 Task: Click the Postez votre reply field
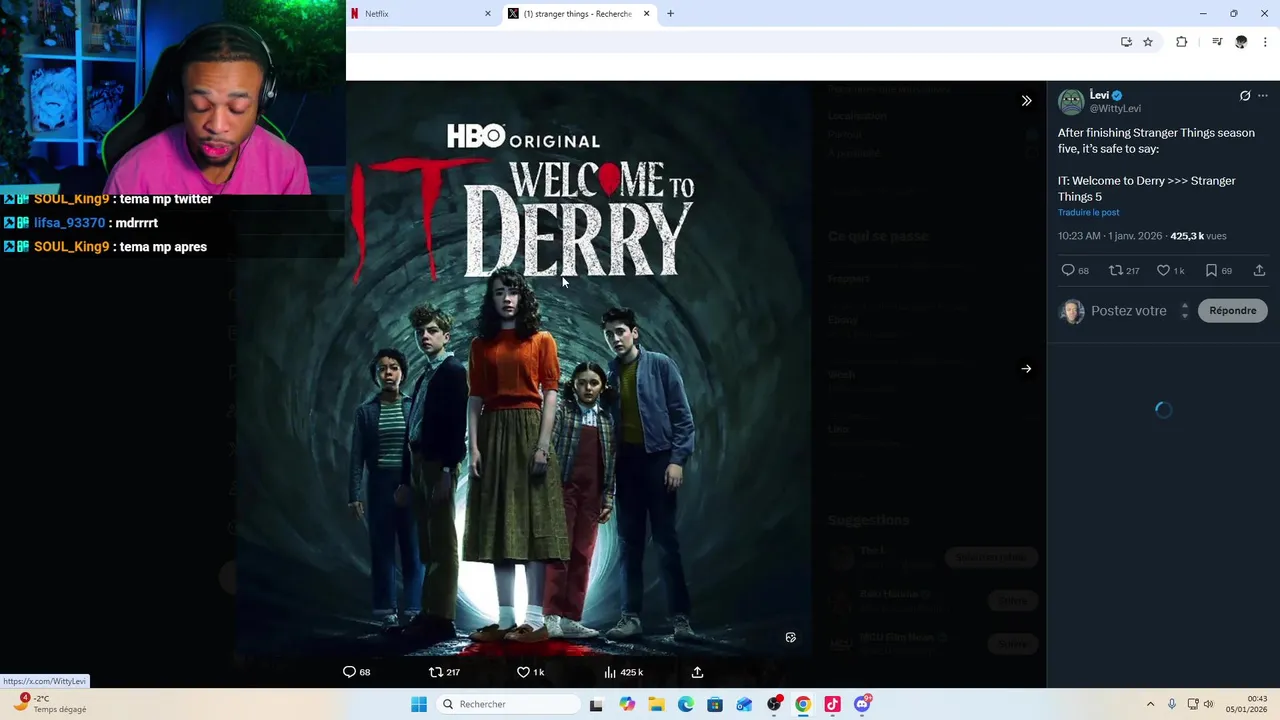pos(1129,311)
